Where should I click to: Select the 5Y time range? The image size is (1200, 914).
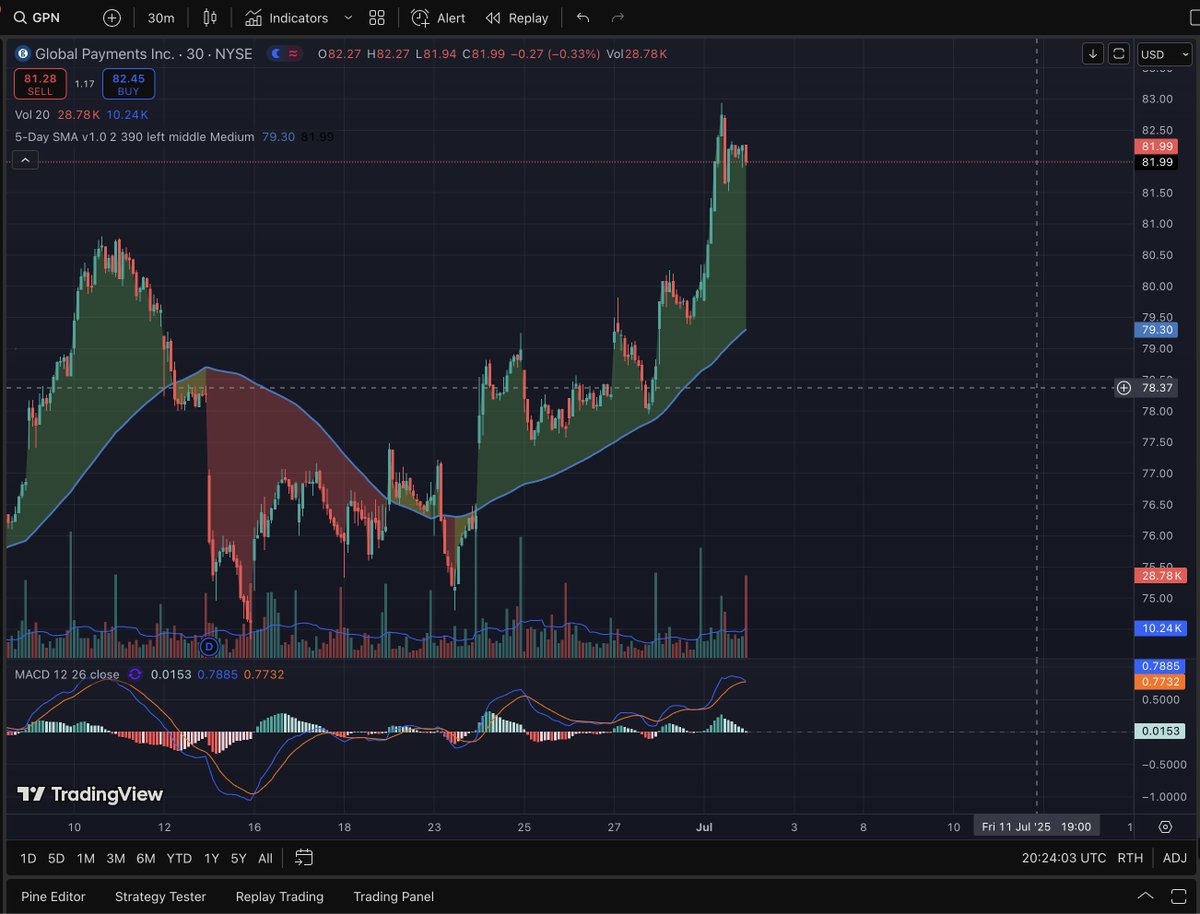pyautogui.click(x=238, y=858)
